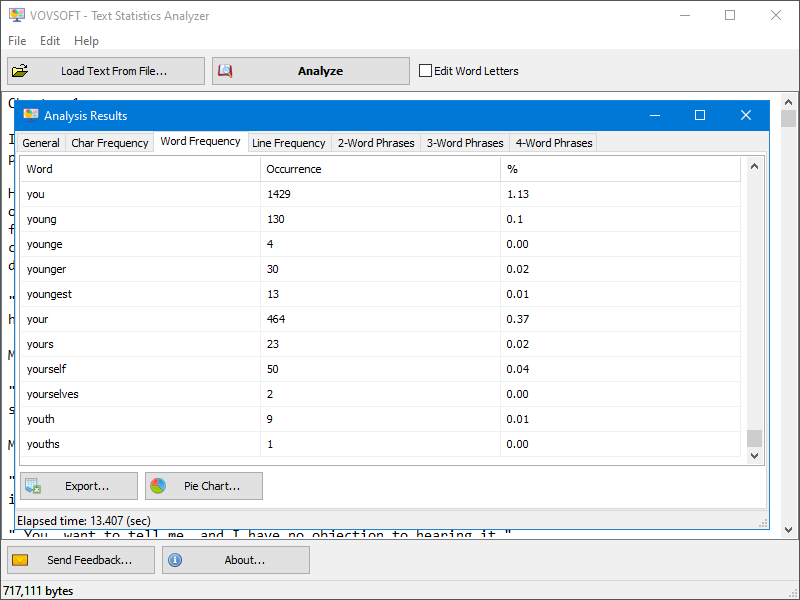Open the Edit menu
Screen dimensions: 800x600
pyautogui.click(x=49, y=40)
